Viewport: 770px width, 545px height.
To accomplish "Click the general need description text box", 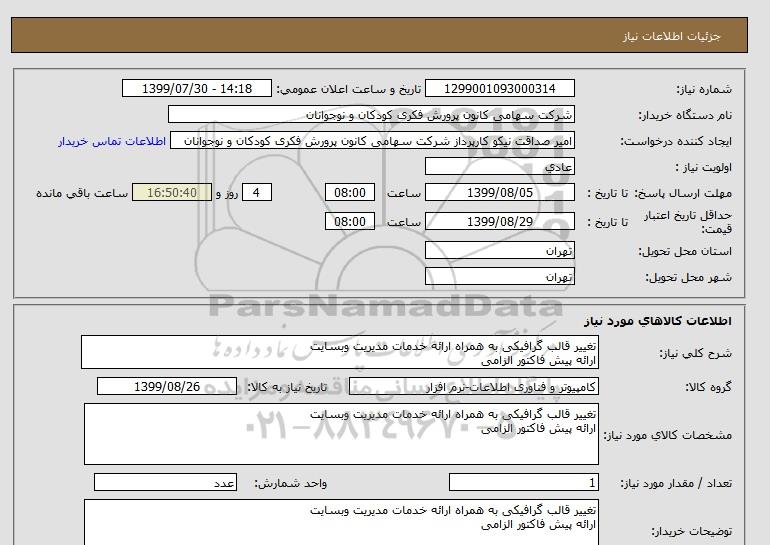I will [340, 353].
